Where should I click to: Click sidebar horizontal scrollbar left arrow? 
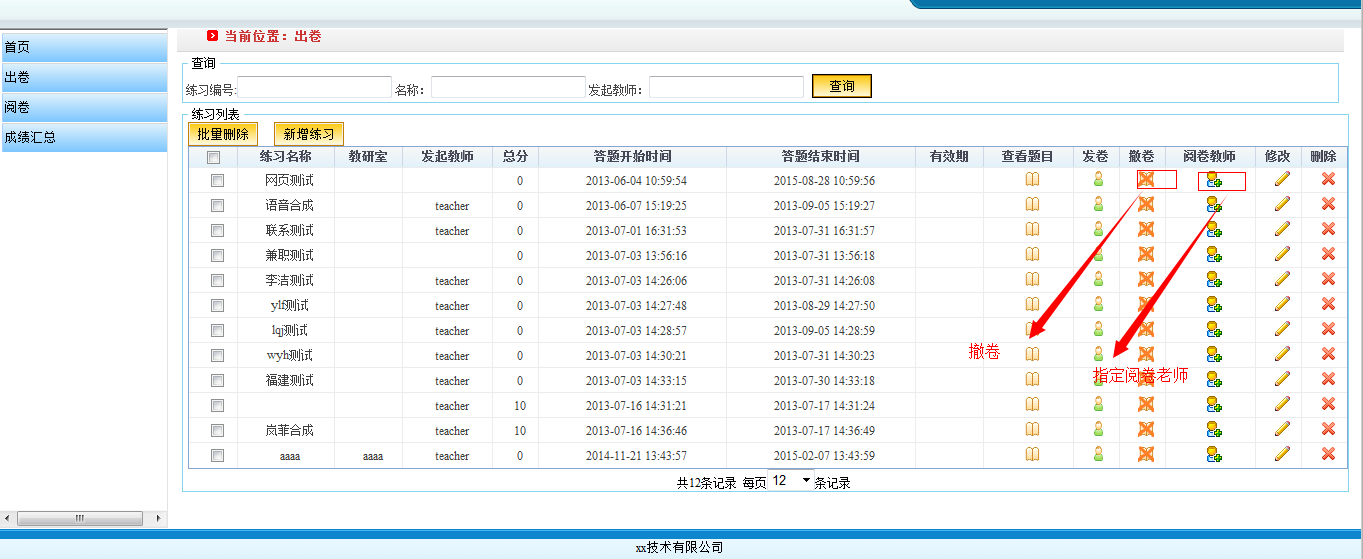(x=9, y=518)
